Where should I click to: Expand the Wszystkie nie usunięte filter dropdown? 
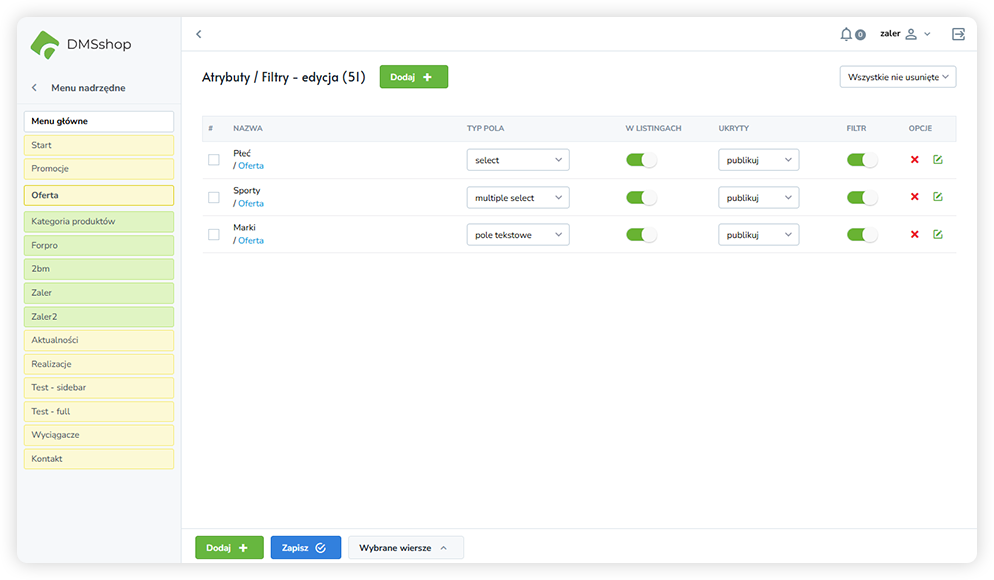tap(897, 77)
